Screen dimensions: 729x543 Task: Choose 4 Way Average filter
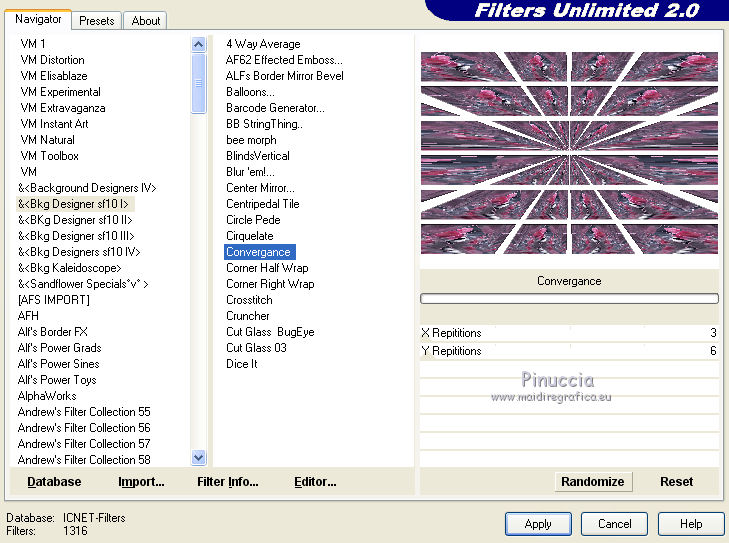pos(263,44)
